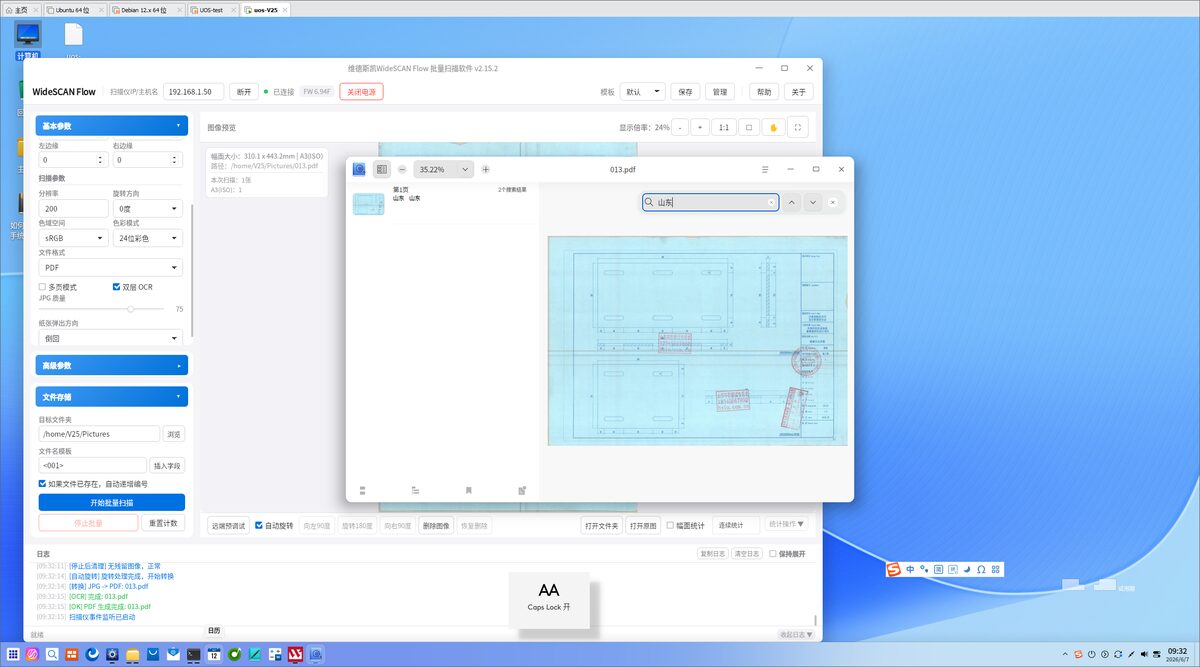
Task: Open the 统计操作 dropdown
Action: [x=786, y=524]
